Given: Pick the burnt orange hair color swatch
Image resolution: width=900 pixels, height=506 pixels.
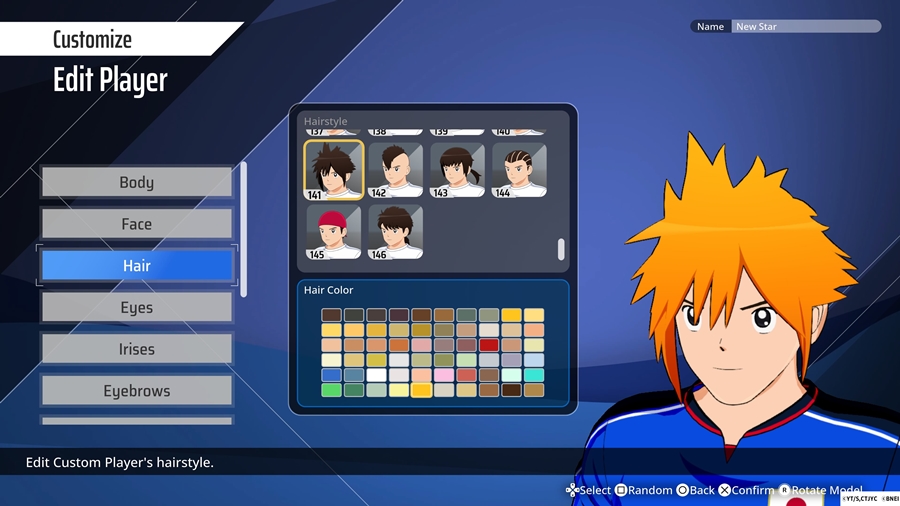Looking at the screenshot, I should pyautogui.click(x=399, y=345).
